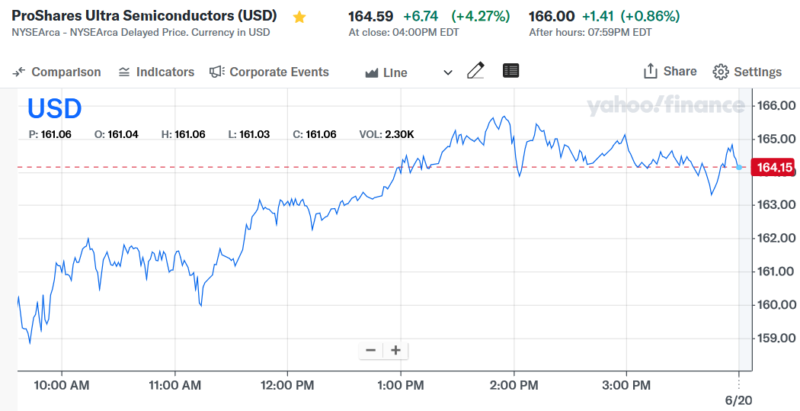
Task: Expand the chart type dropdown arrow
Action: (447, 72)
